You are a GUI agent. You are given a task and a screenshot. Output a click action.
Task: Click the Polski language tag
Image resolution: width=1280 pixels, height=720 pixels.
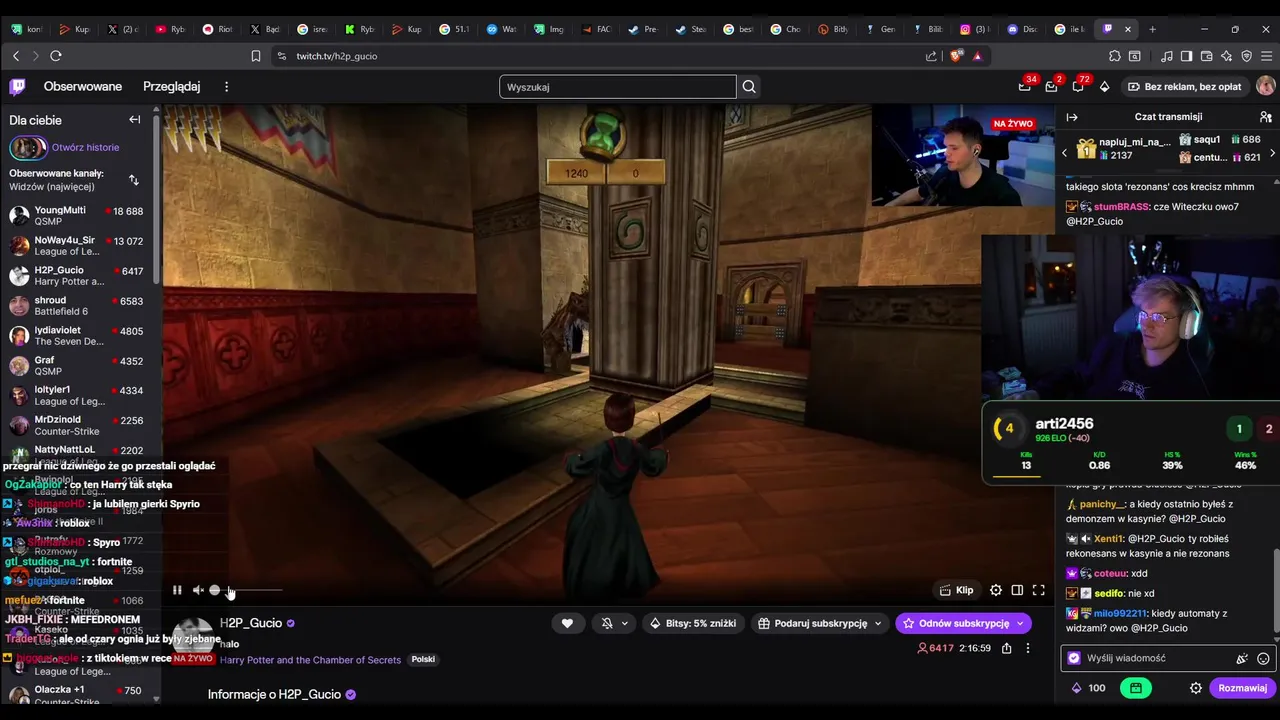click(x=423, y=660)
